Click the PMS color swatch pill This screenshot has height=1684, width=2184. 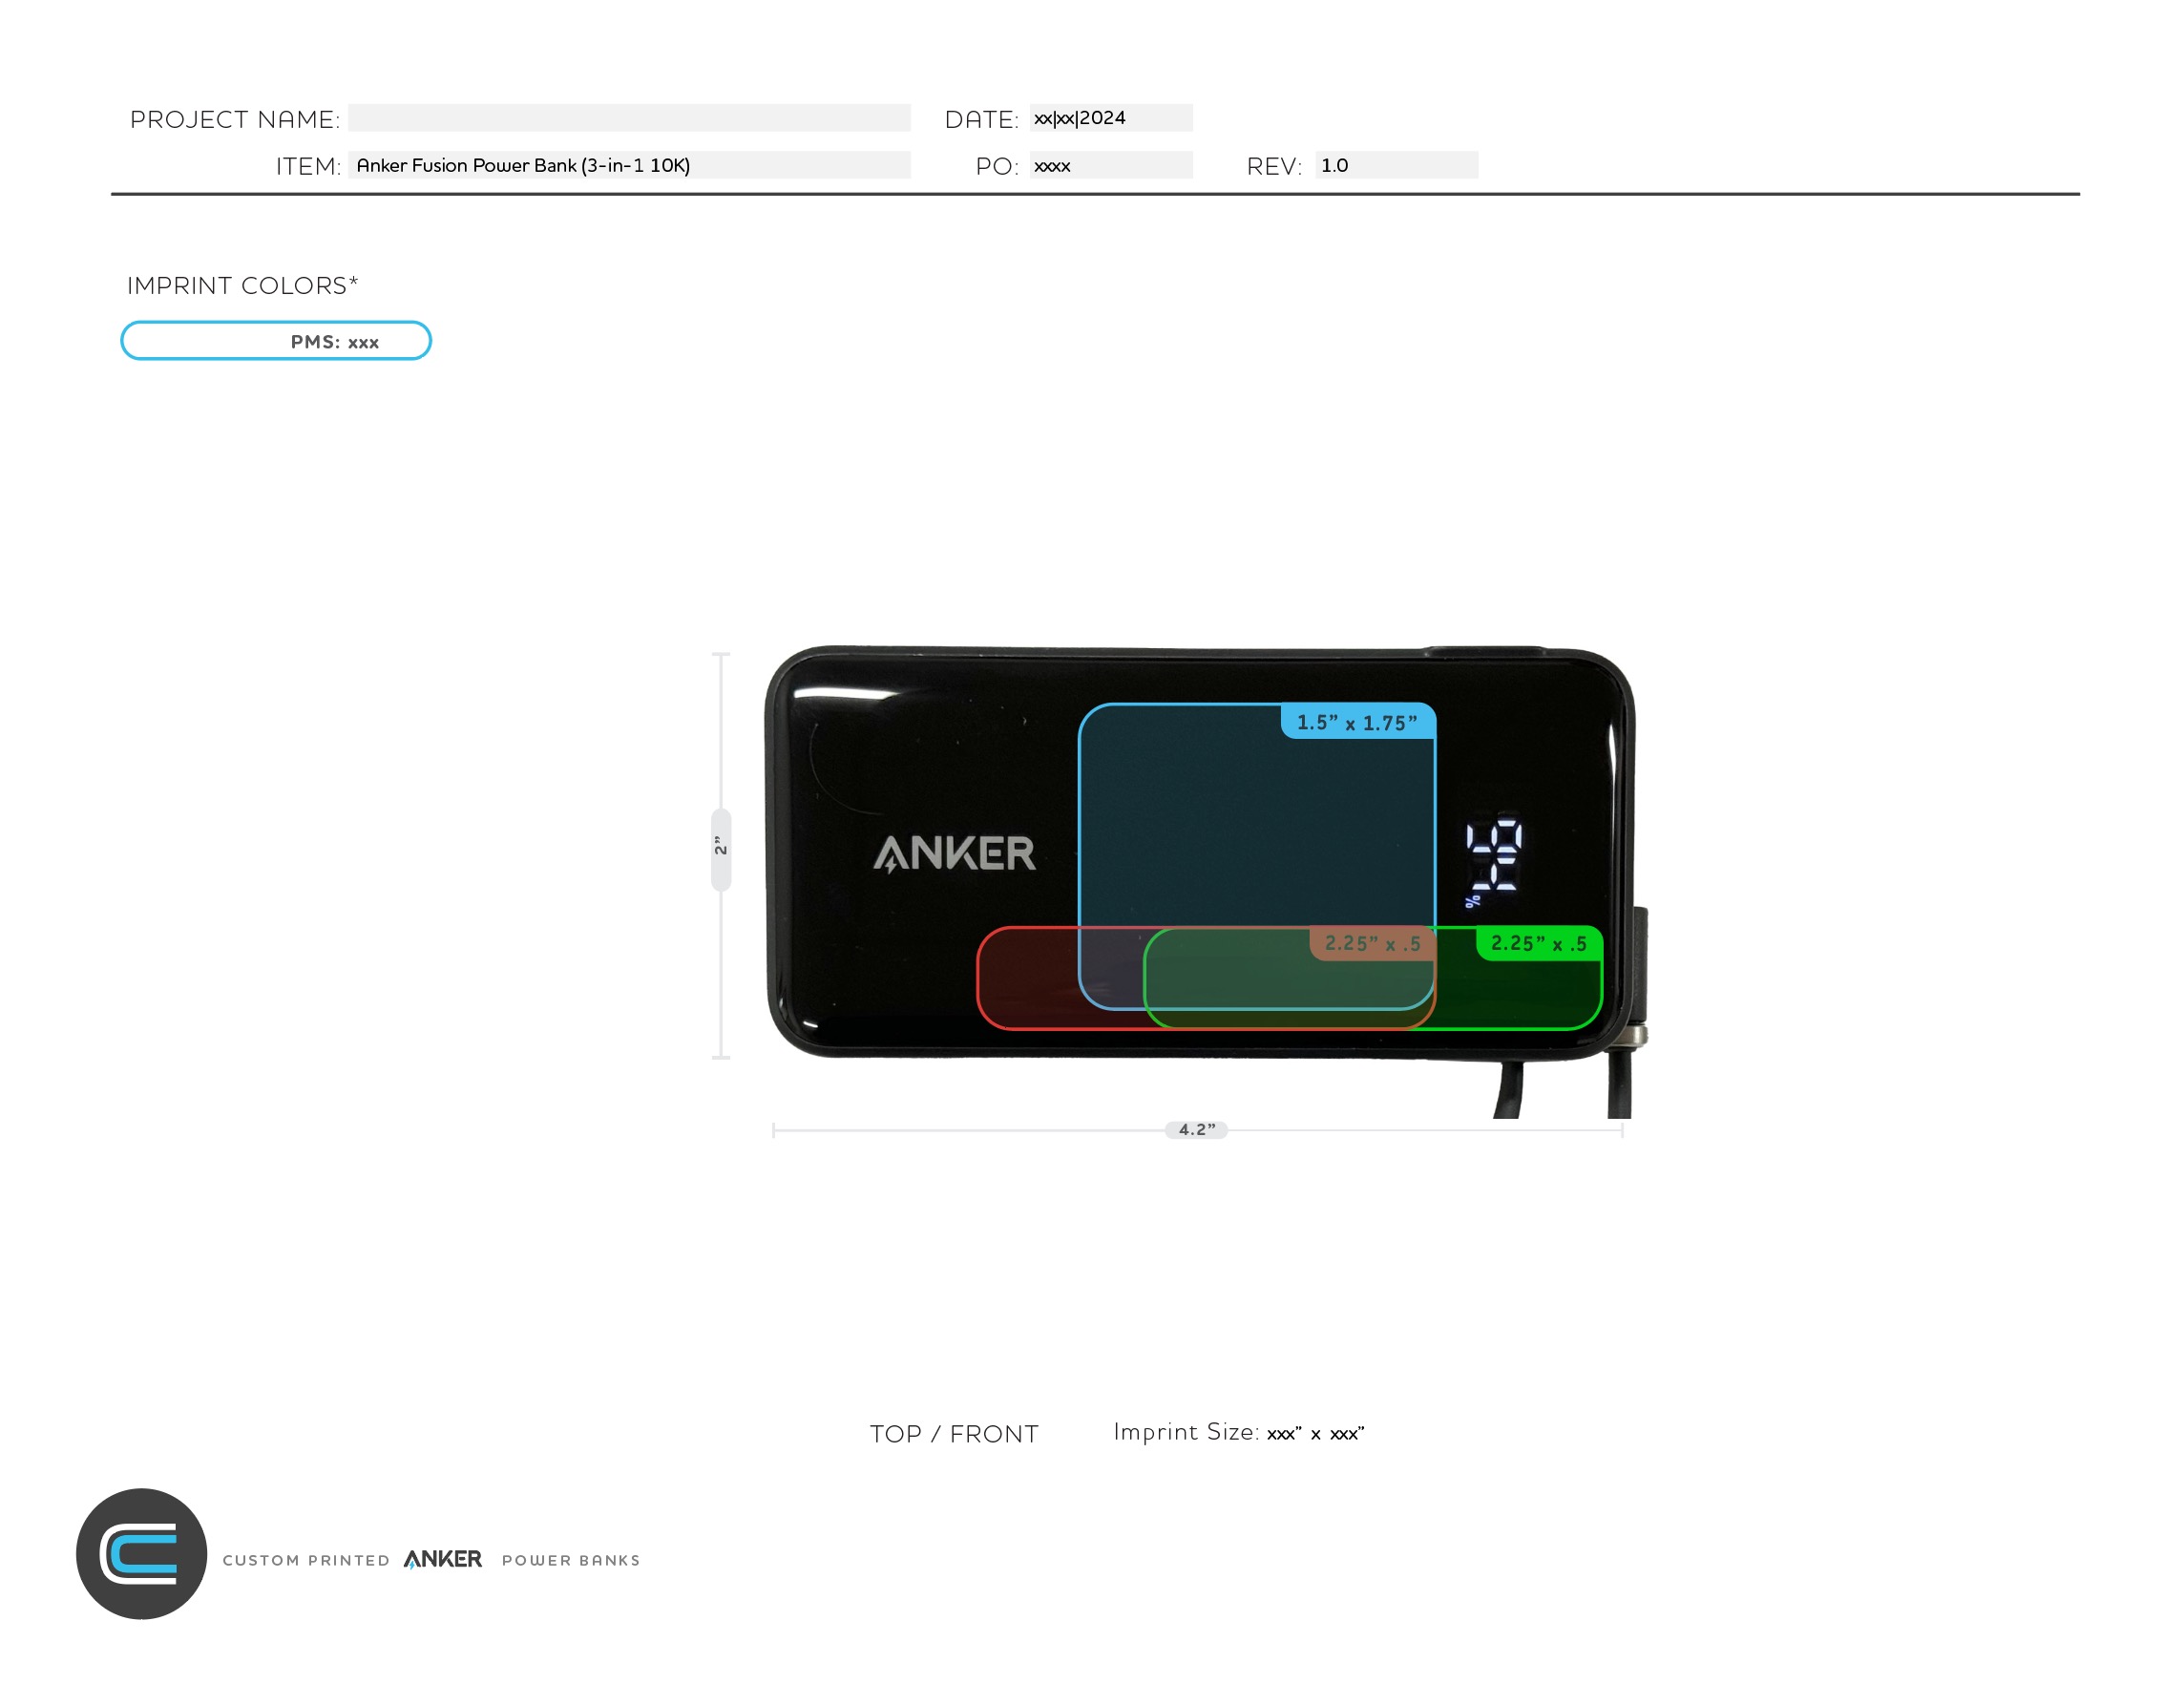tap(277, 340)
